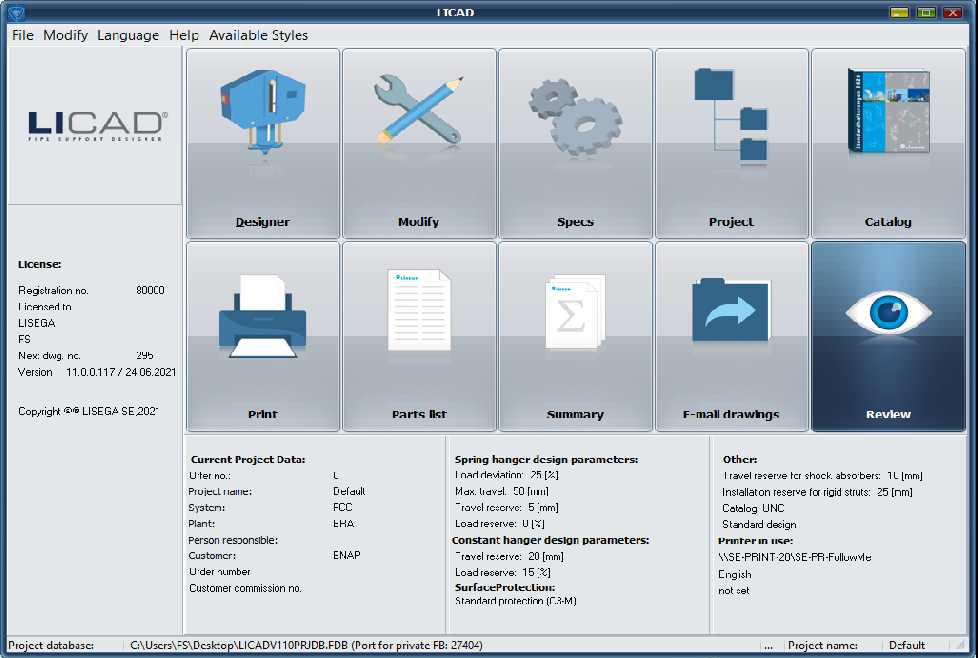
Task: Open the File menu
Action: [22, 36]
